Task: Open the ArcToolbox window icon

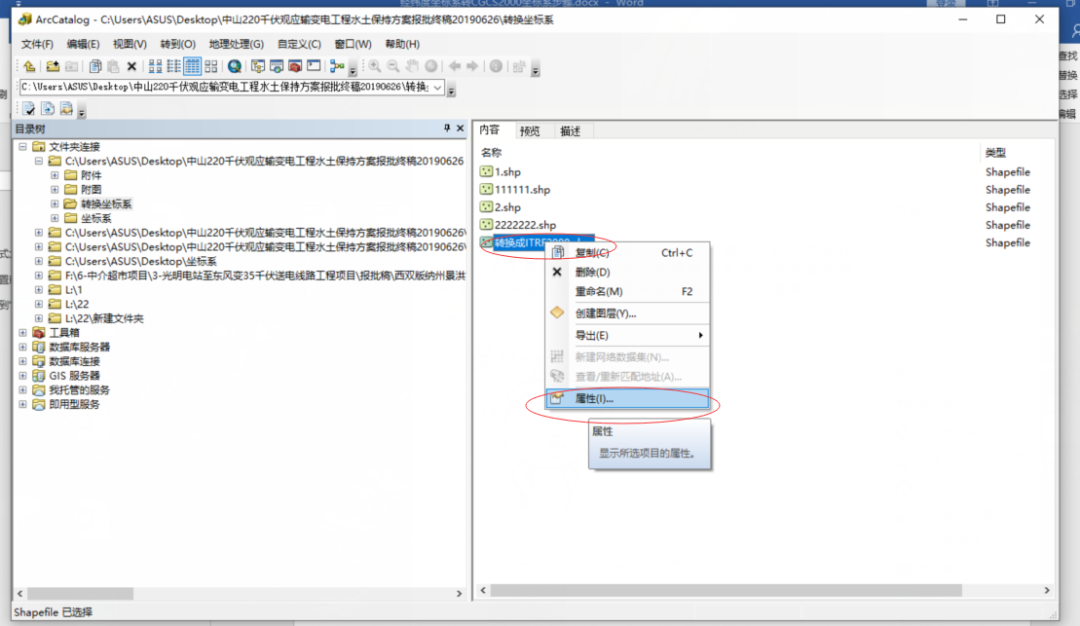Action: tap(294, 66)
